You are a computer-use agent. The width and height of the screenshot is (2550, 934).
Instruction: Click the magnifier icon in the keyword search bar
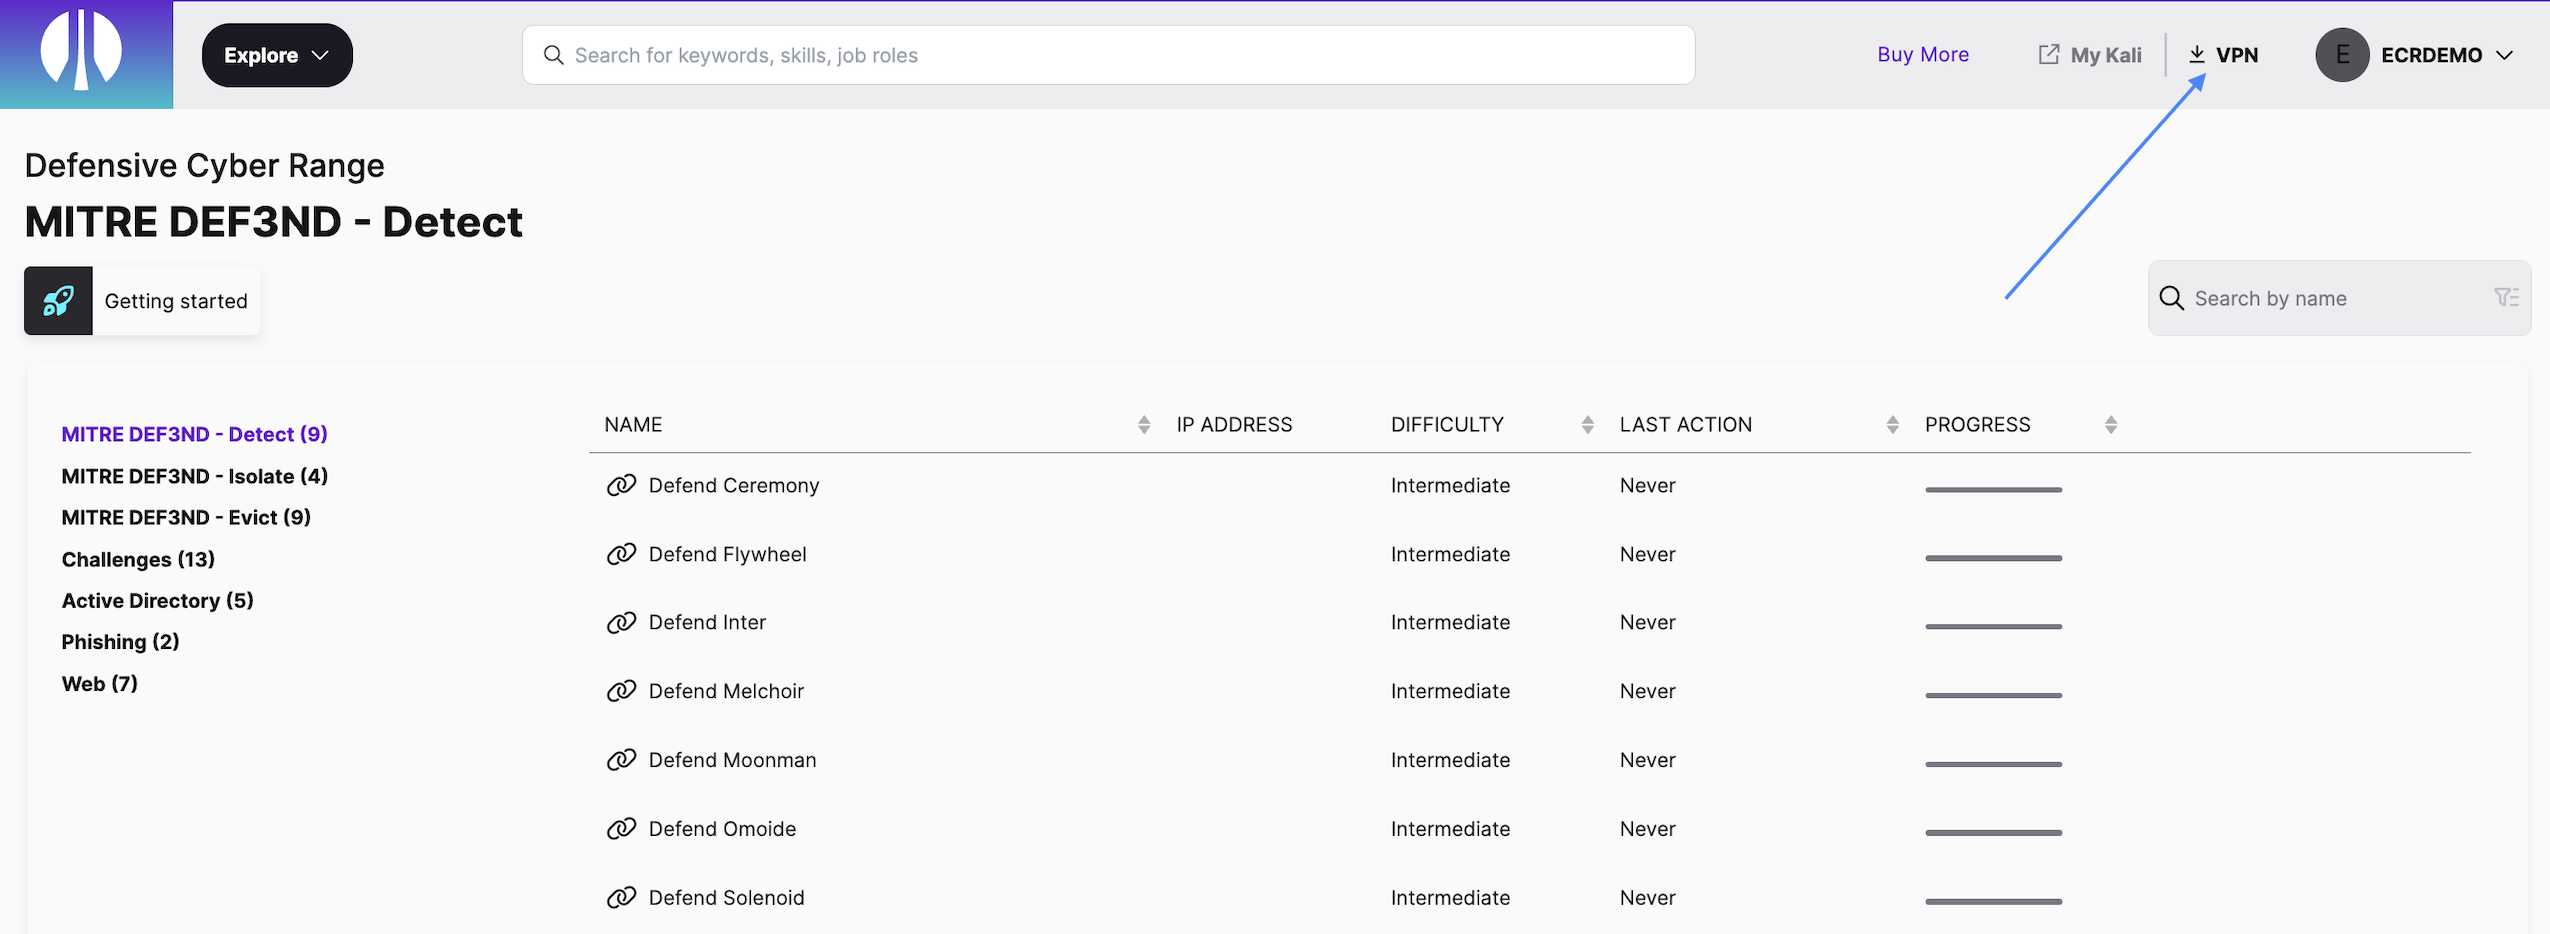pyautogui.click(x=554, y=55)
